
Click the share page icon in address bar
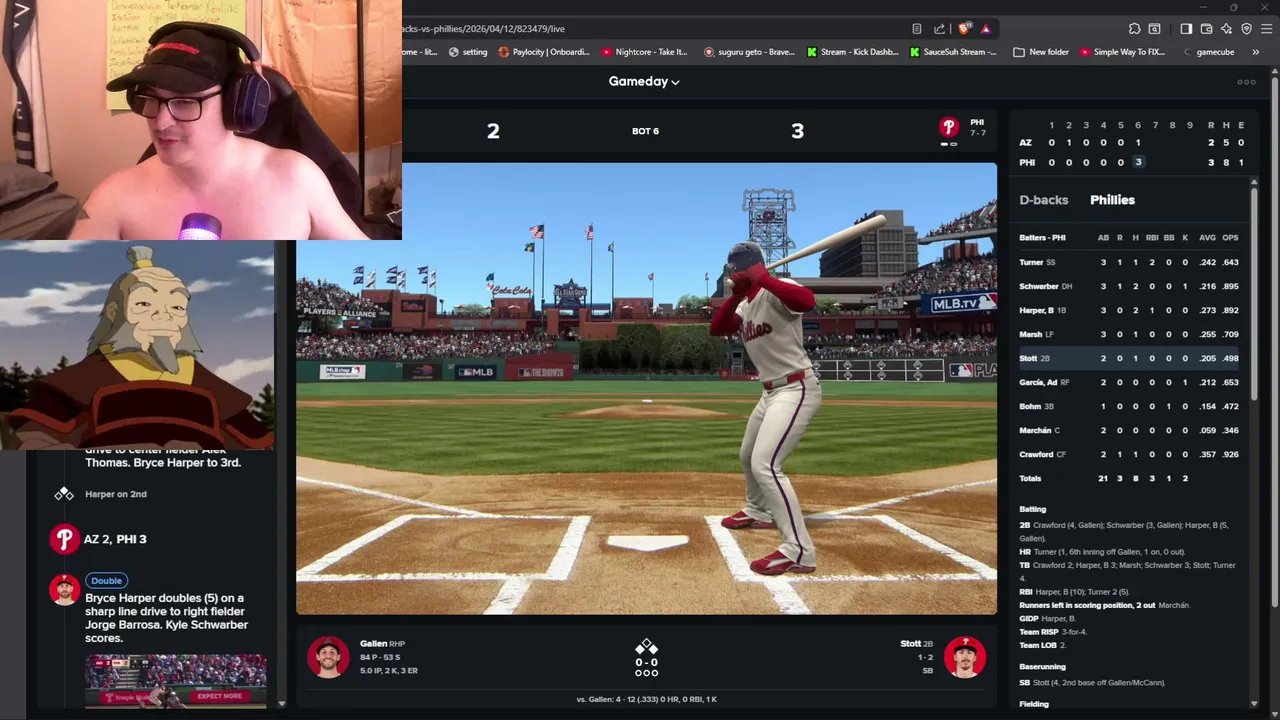pos(939,29)
